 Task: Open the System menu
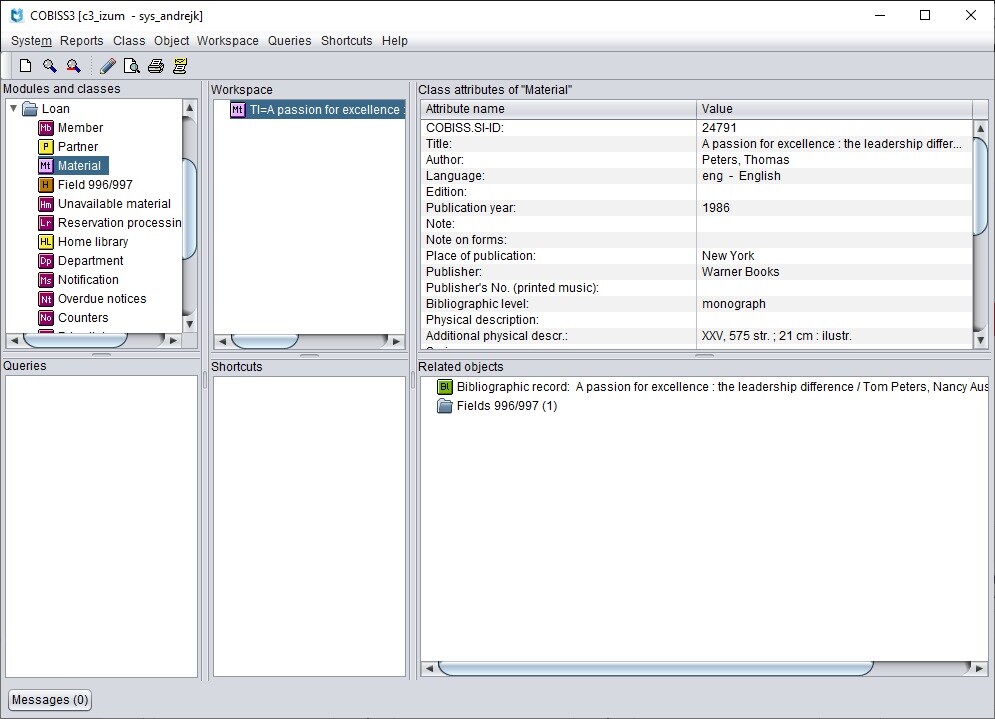(31, 41)
